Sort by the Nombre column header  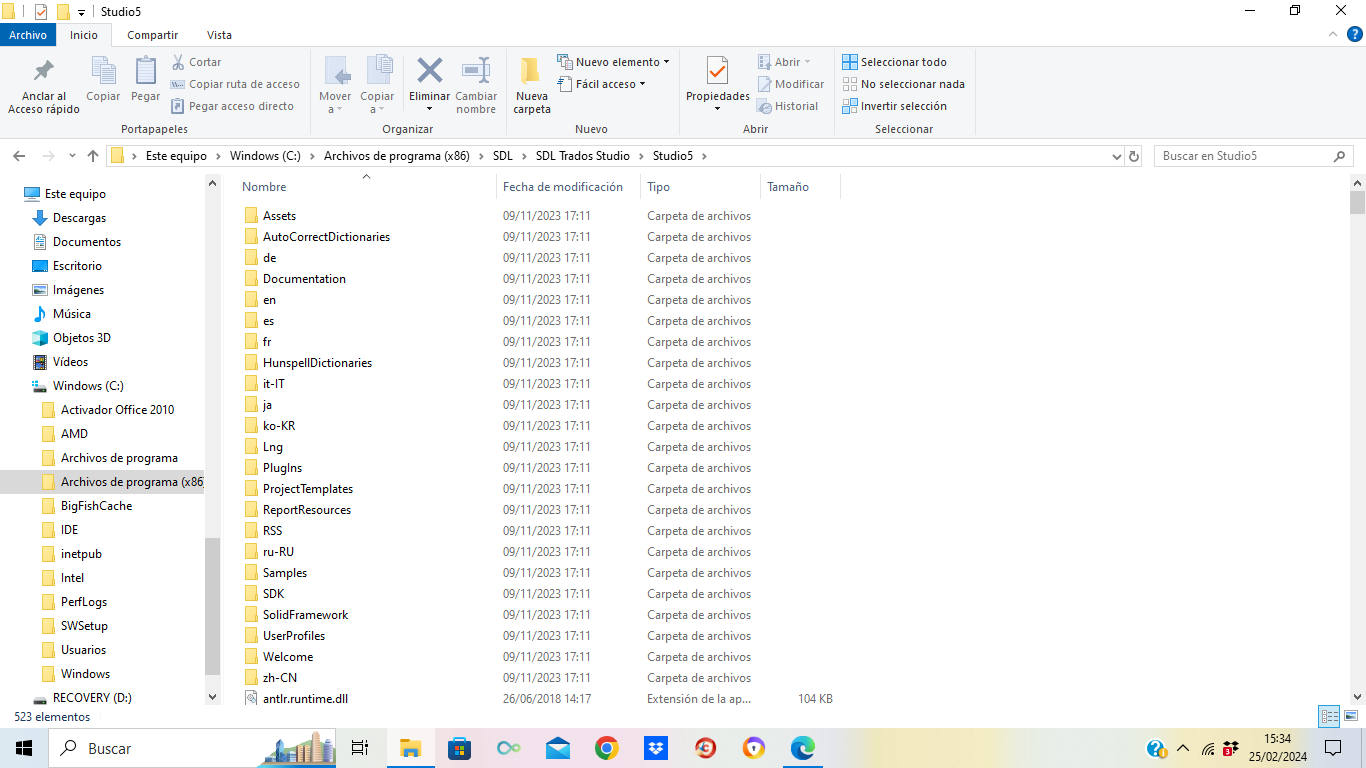point(264,187)
